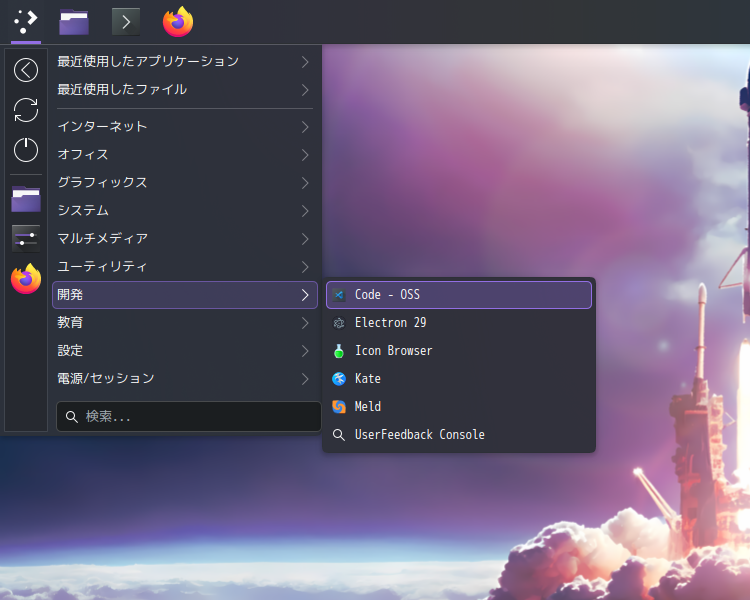Open the folder favorite in launcher sidebar
This screenshot has width=750, height=600.
pos(26,199)
